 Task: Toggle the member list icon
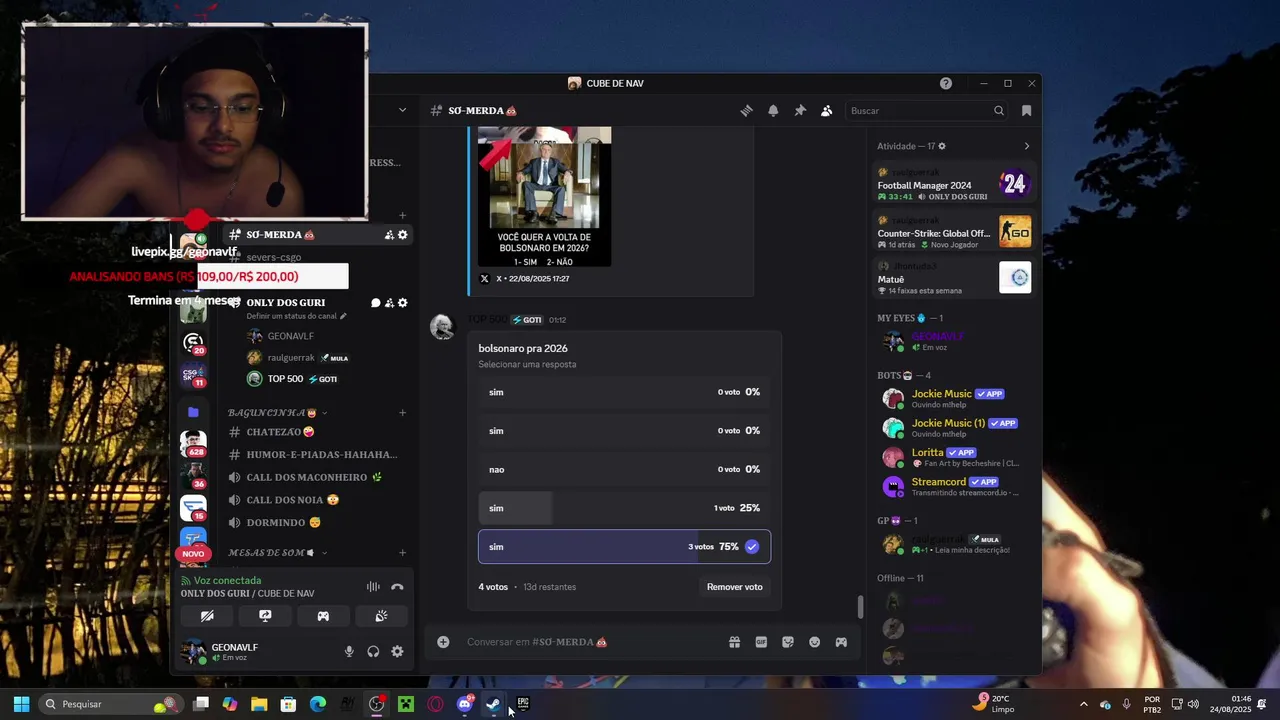click(826, 111)
